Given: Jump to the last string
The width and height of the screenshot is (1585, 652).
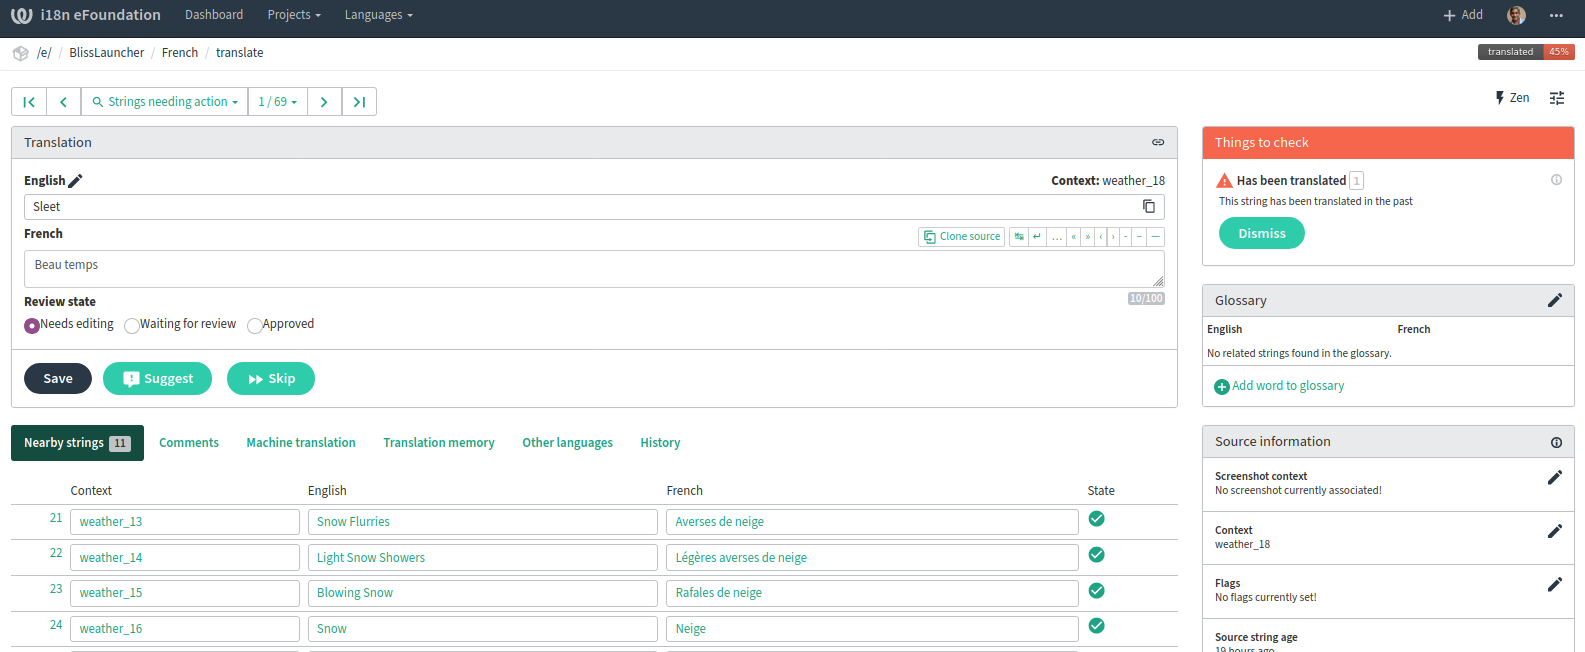Looking at the screenshot, I should coord(359,102).
